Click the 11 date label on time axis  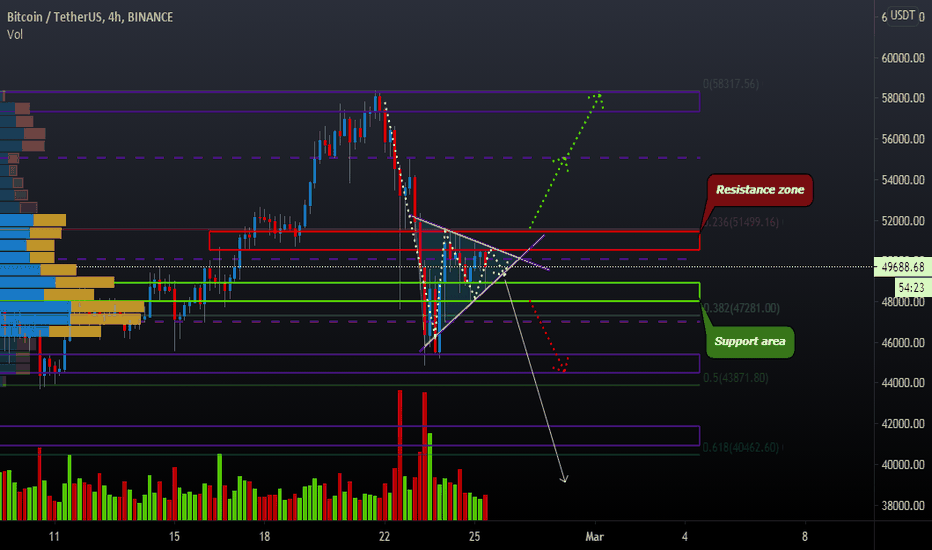click(54, 537)
